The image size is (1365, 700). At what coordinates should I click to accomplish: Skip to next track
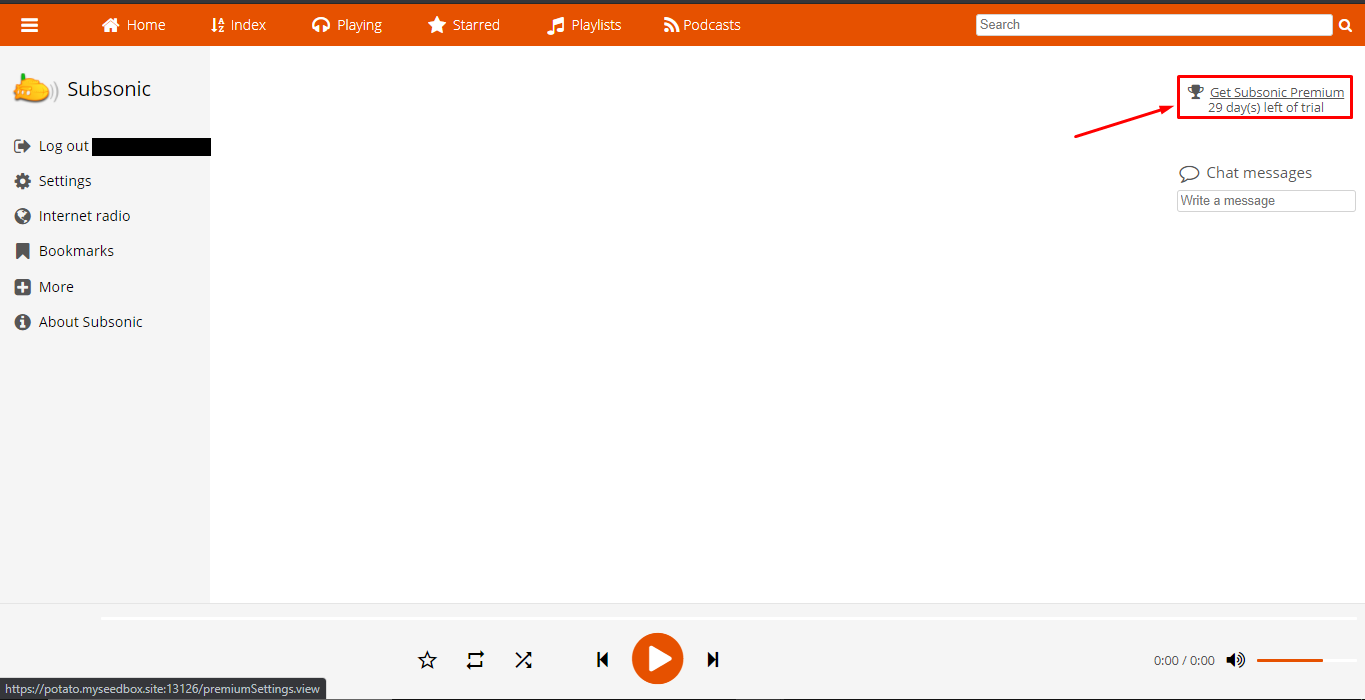[713, 660]
